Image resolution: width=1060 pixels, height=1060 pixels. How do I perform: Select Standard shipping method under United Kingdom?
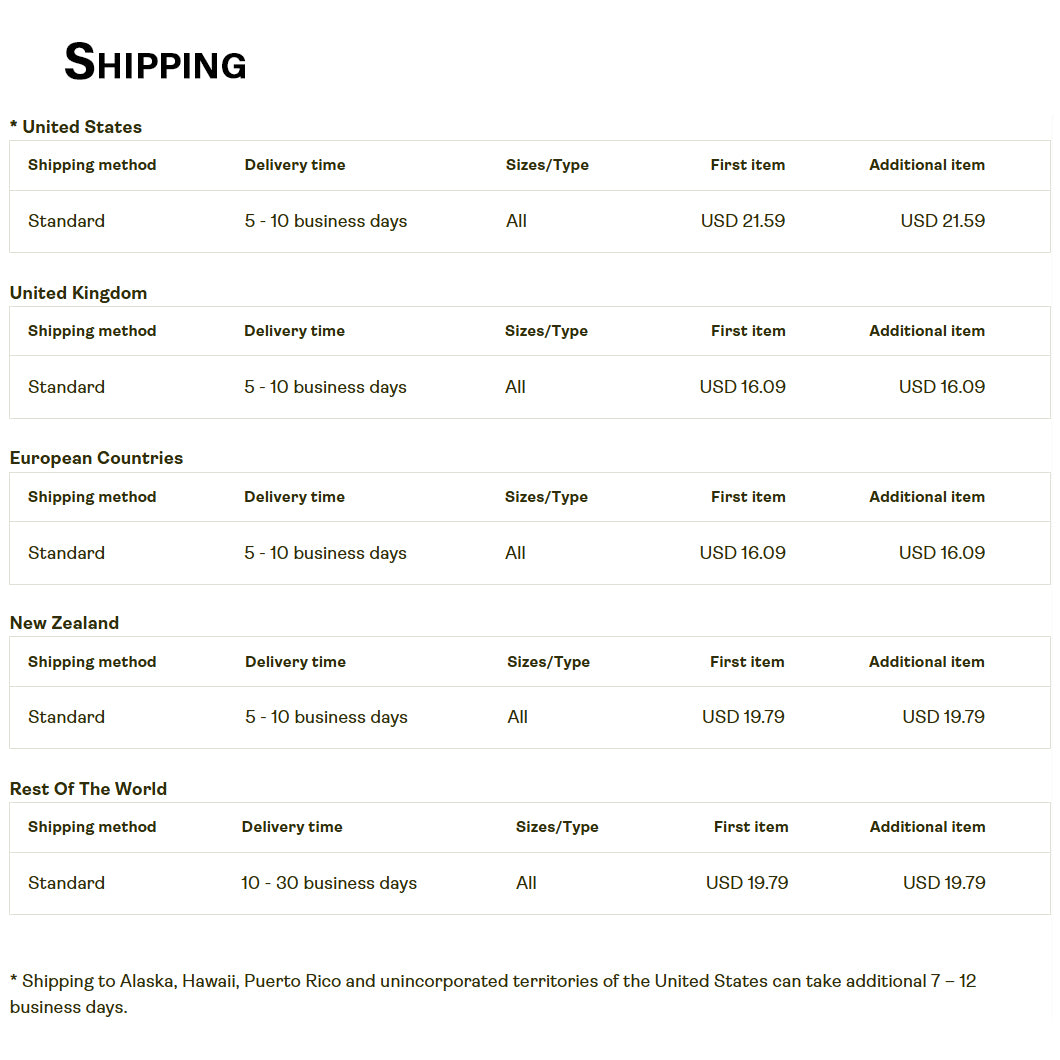66,387
